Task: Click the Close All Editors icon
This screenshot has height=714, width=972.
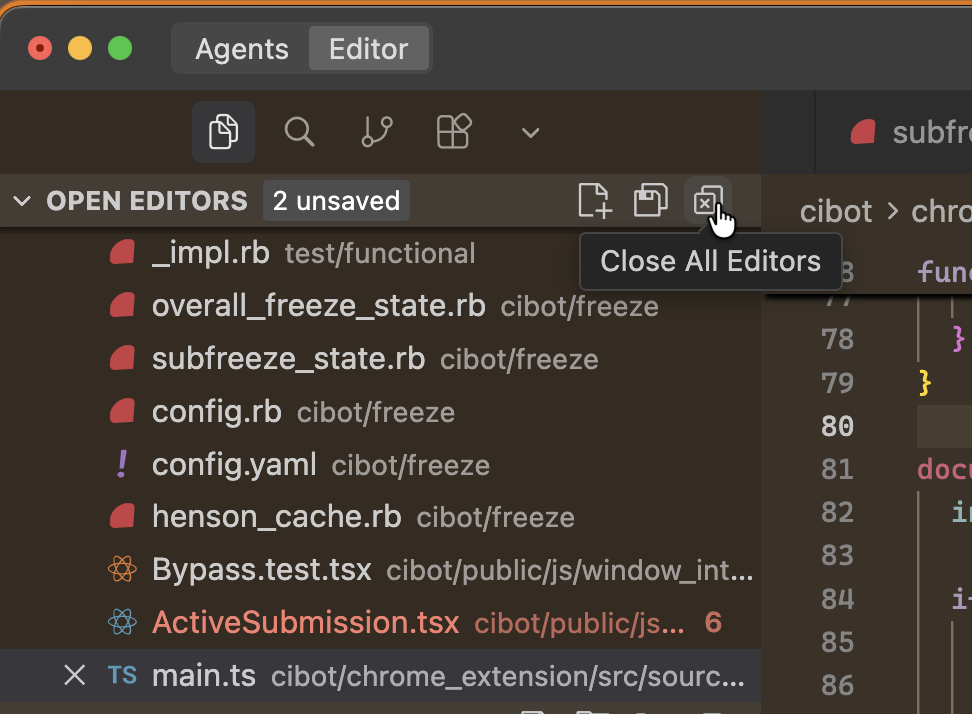Action: click(707, 201)
